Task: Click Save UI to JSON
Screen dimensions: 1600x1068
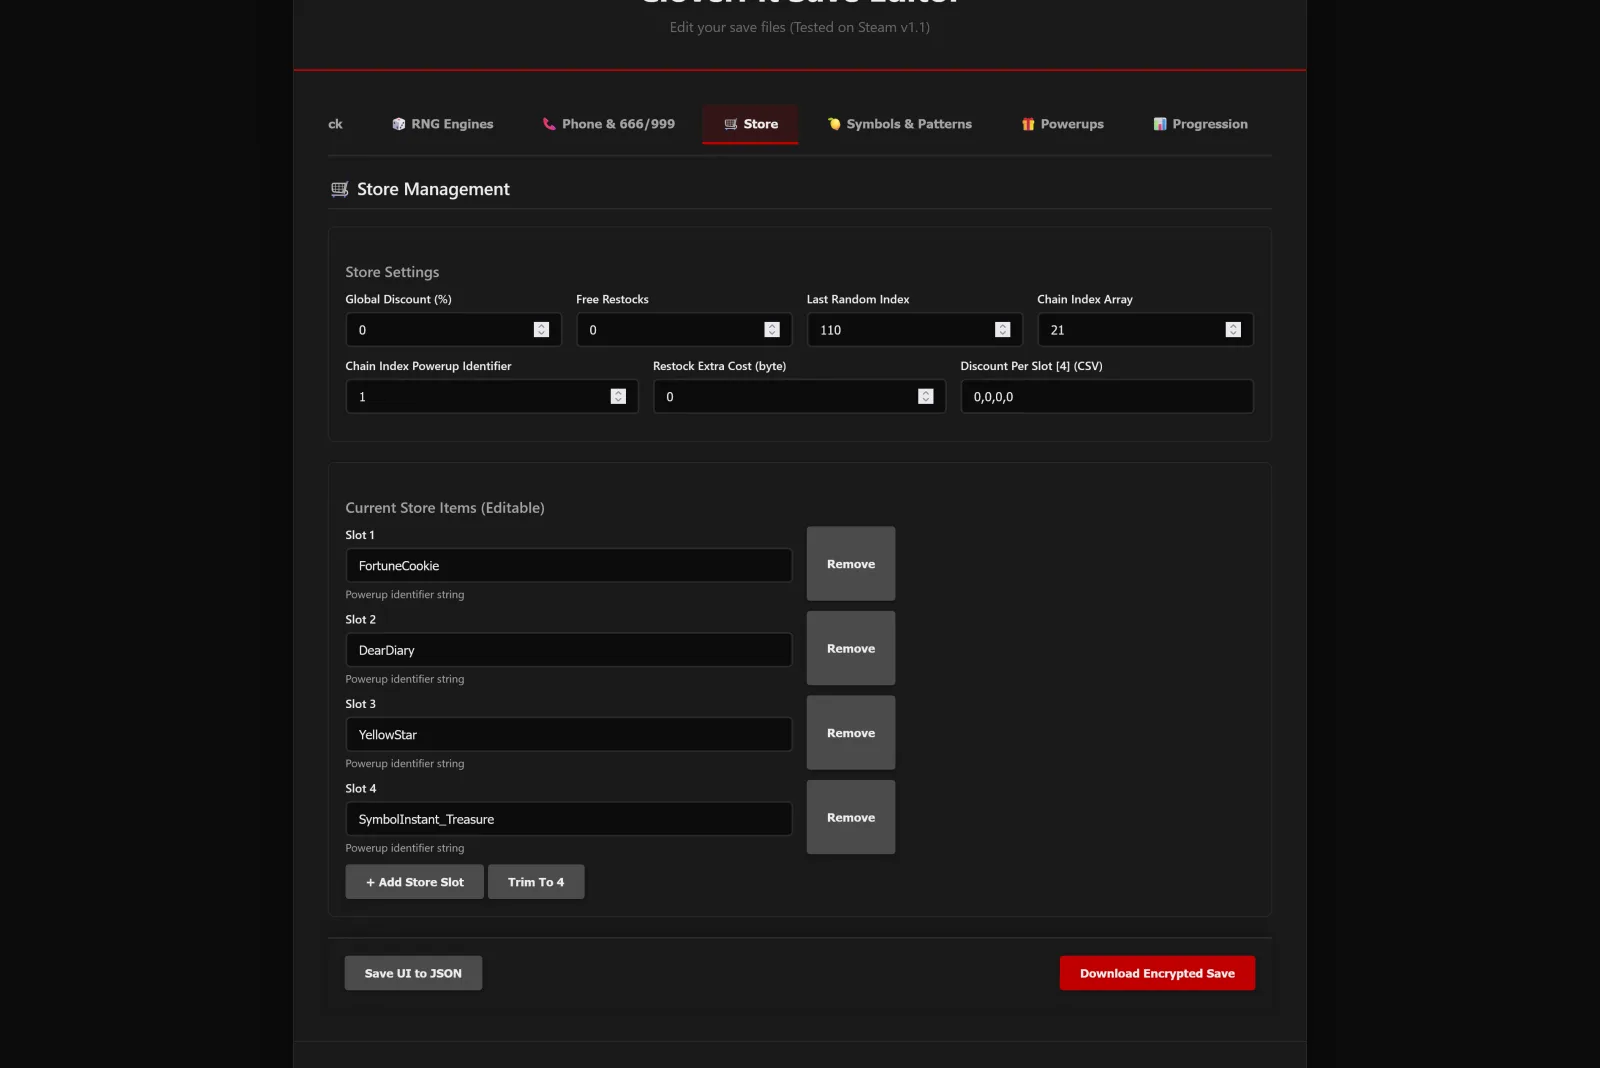Action: [x=413, y=973]
